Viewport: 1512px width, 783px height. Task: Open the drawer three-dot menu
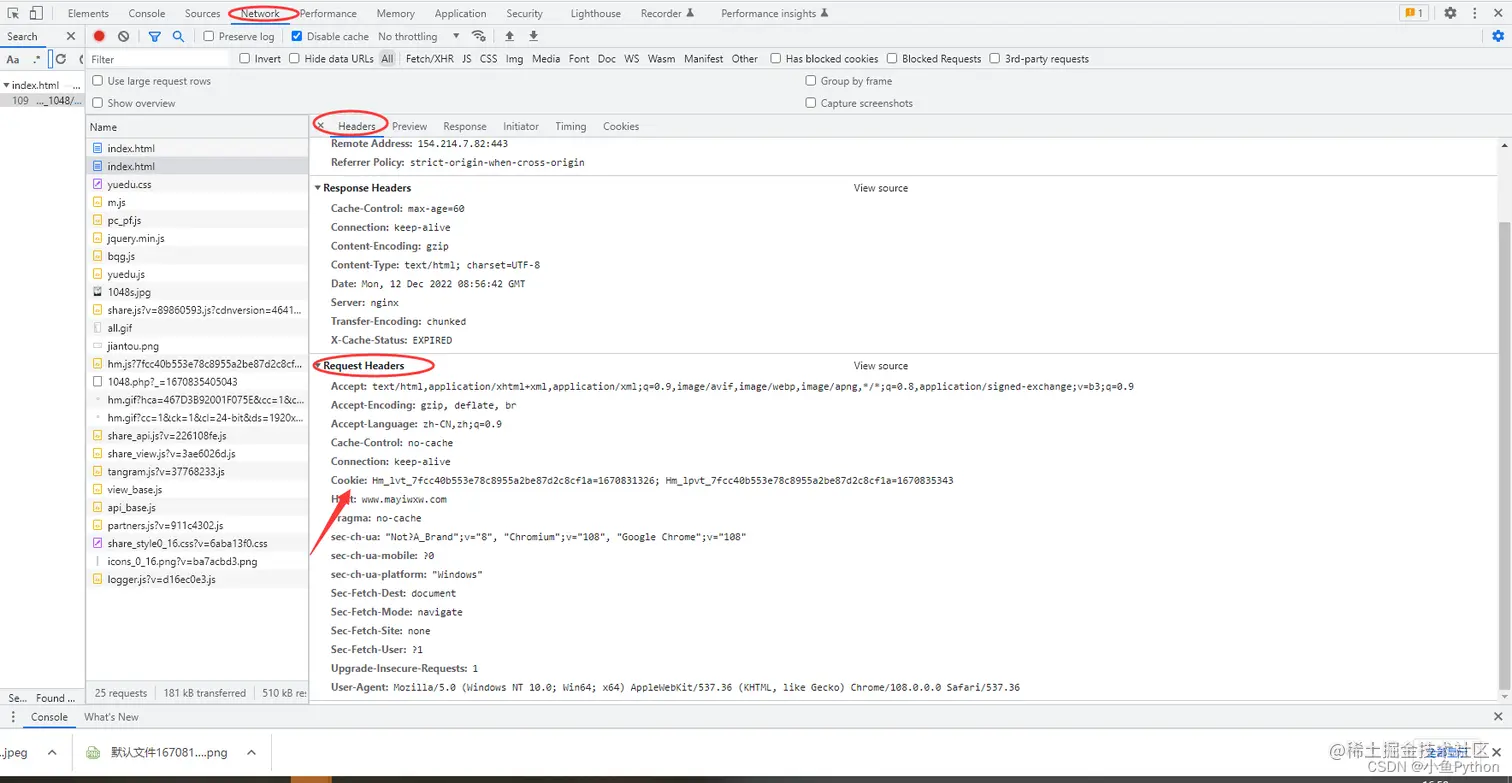coord(13,717)
